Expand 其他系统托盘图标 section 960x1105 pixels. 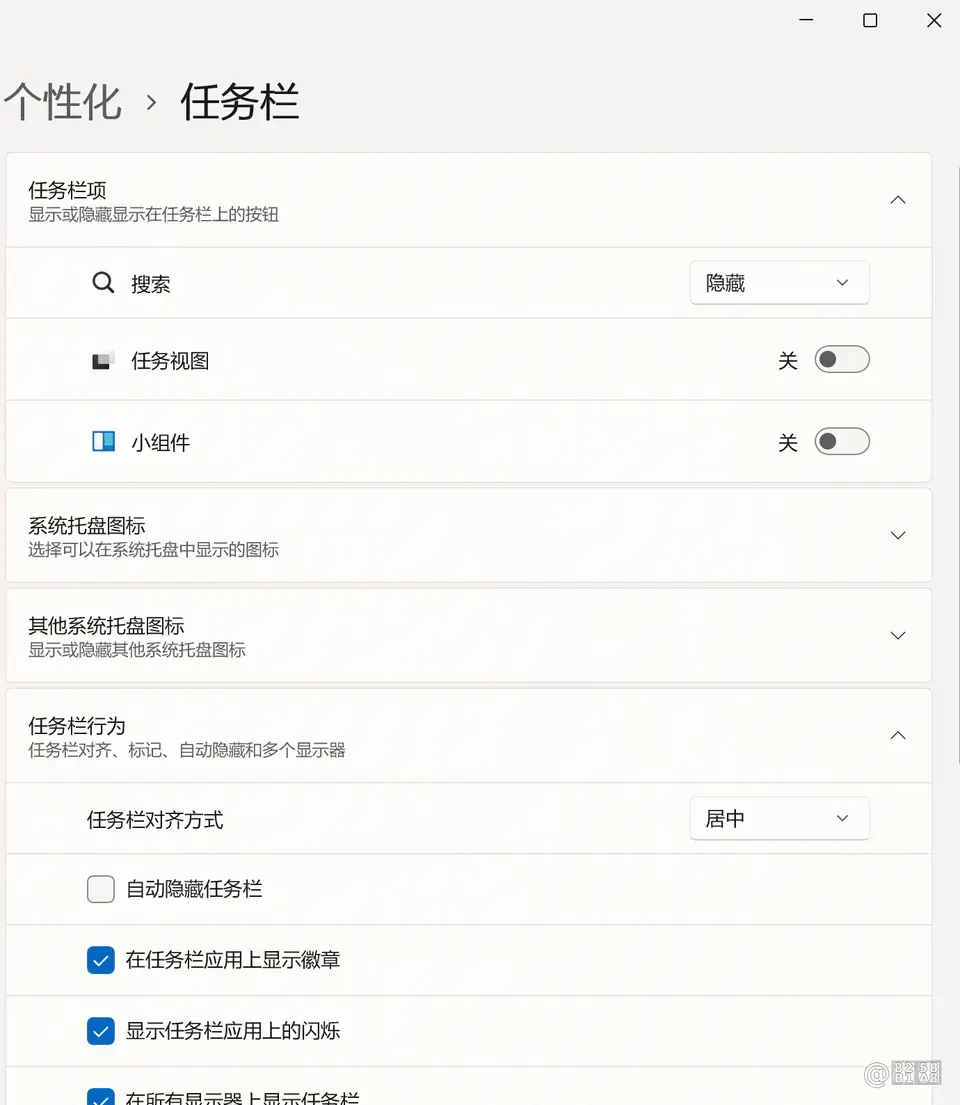pos(897,636)
